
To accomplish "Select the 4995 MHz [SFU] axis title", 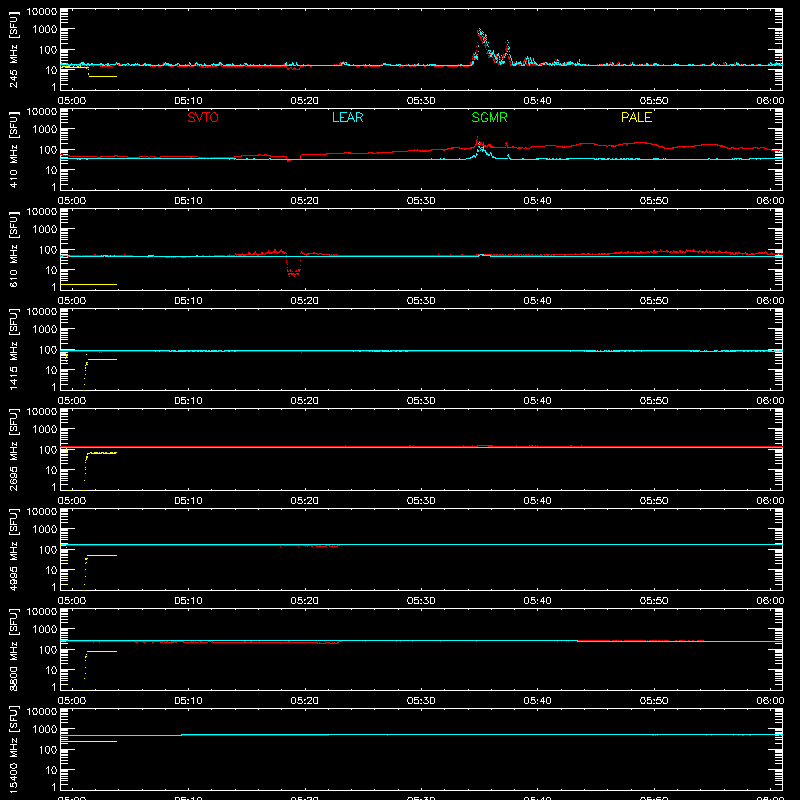I will (x=14, y=549).
